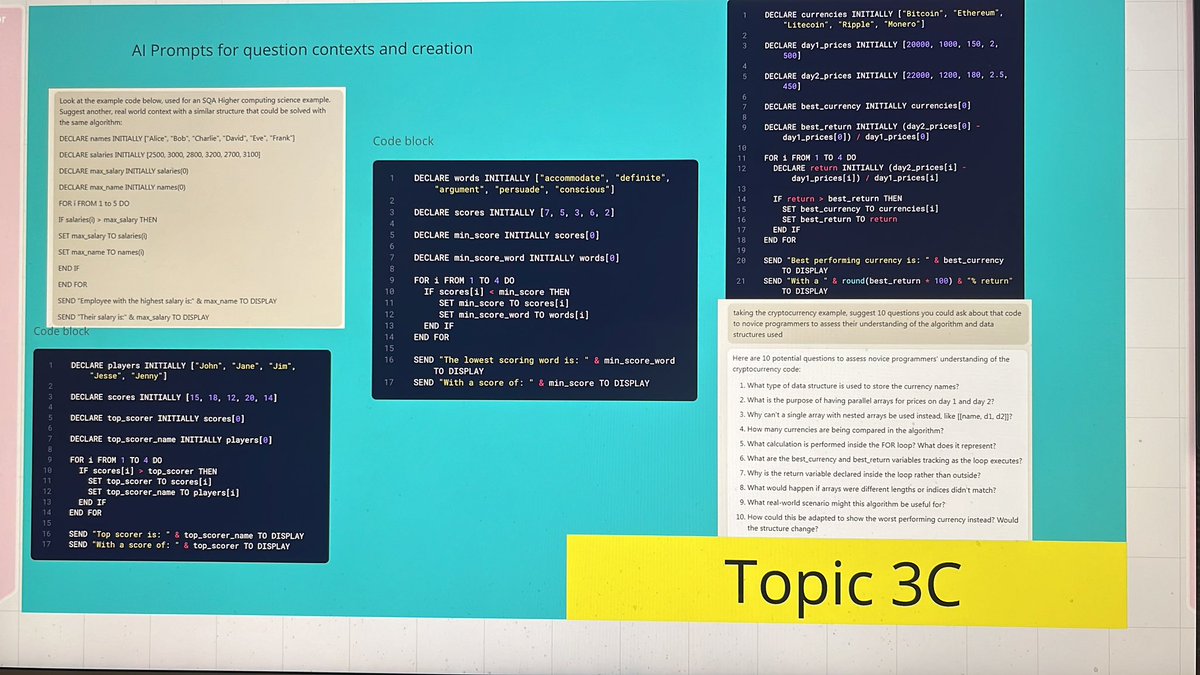Click "IF salaries[i] > max_salary THEN"
1200x675 pixels.
[108, 219]
